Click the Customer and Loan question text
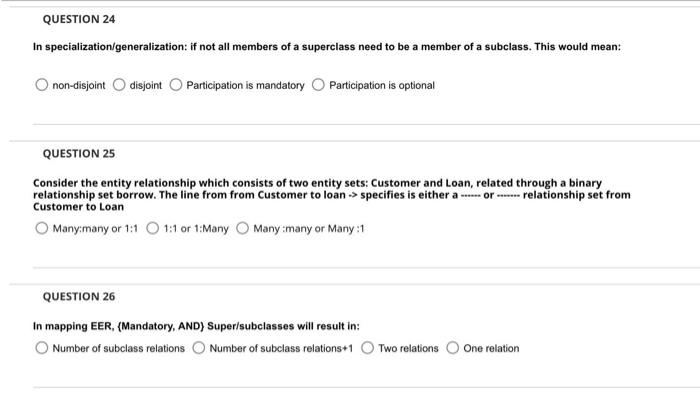This screenshot has width=700, height=403. [332, 195]
